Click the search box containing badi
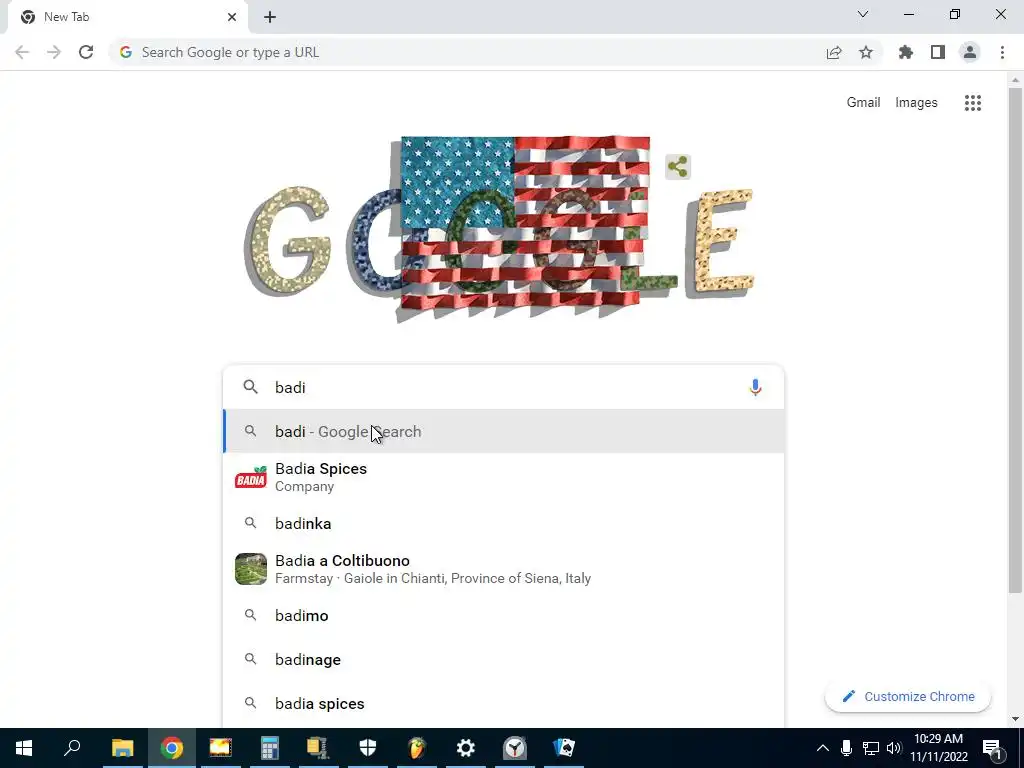This screenshot has width=1024, height=768. (503, 387)
